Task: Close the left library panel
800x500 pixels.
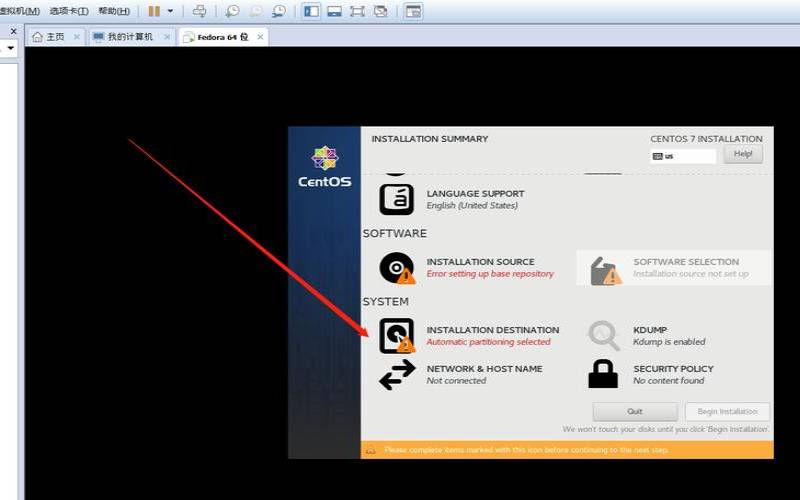Action: [14, 32]
